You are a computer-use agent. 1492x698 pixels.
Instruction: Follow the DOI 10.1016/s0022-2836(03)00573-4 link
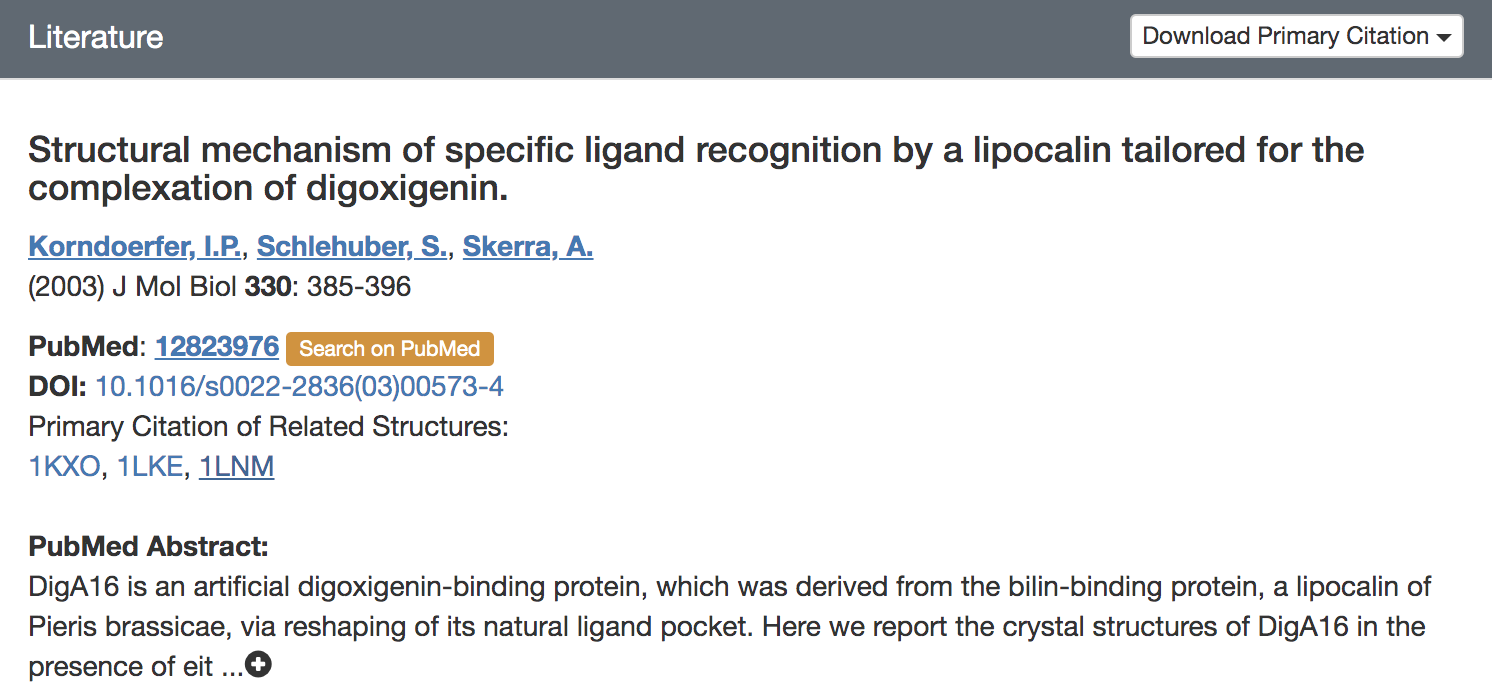coord(298,387)
